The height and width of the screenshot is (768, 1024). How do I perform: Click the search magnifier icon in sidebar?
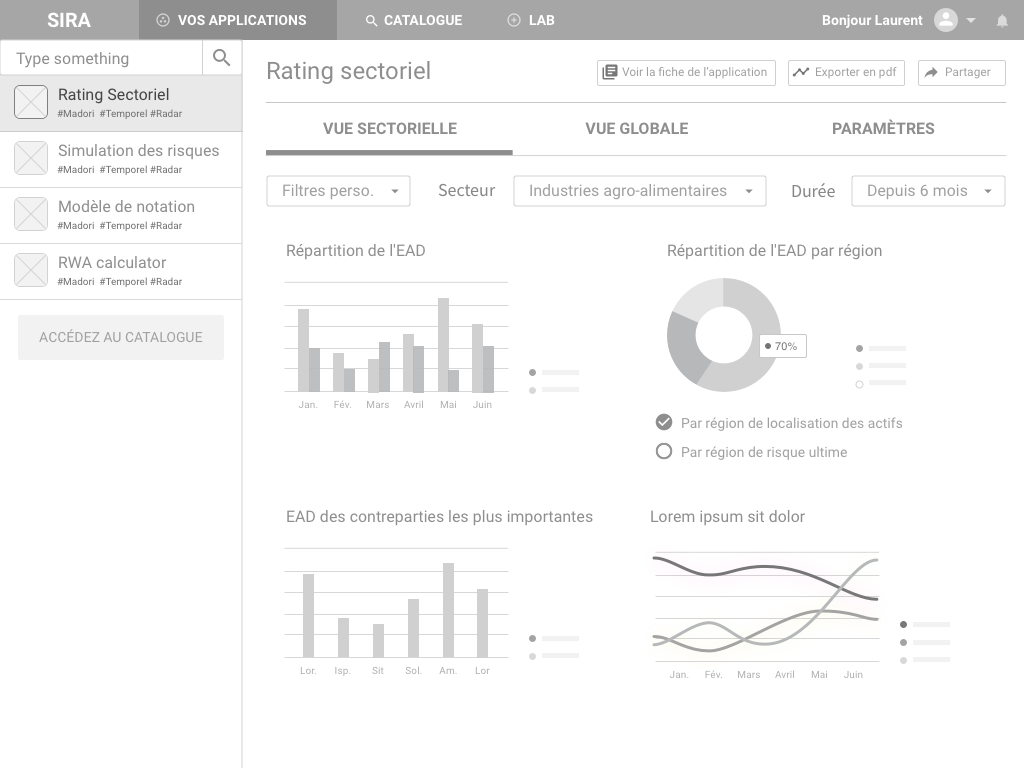coord(221,58)
